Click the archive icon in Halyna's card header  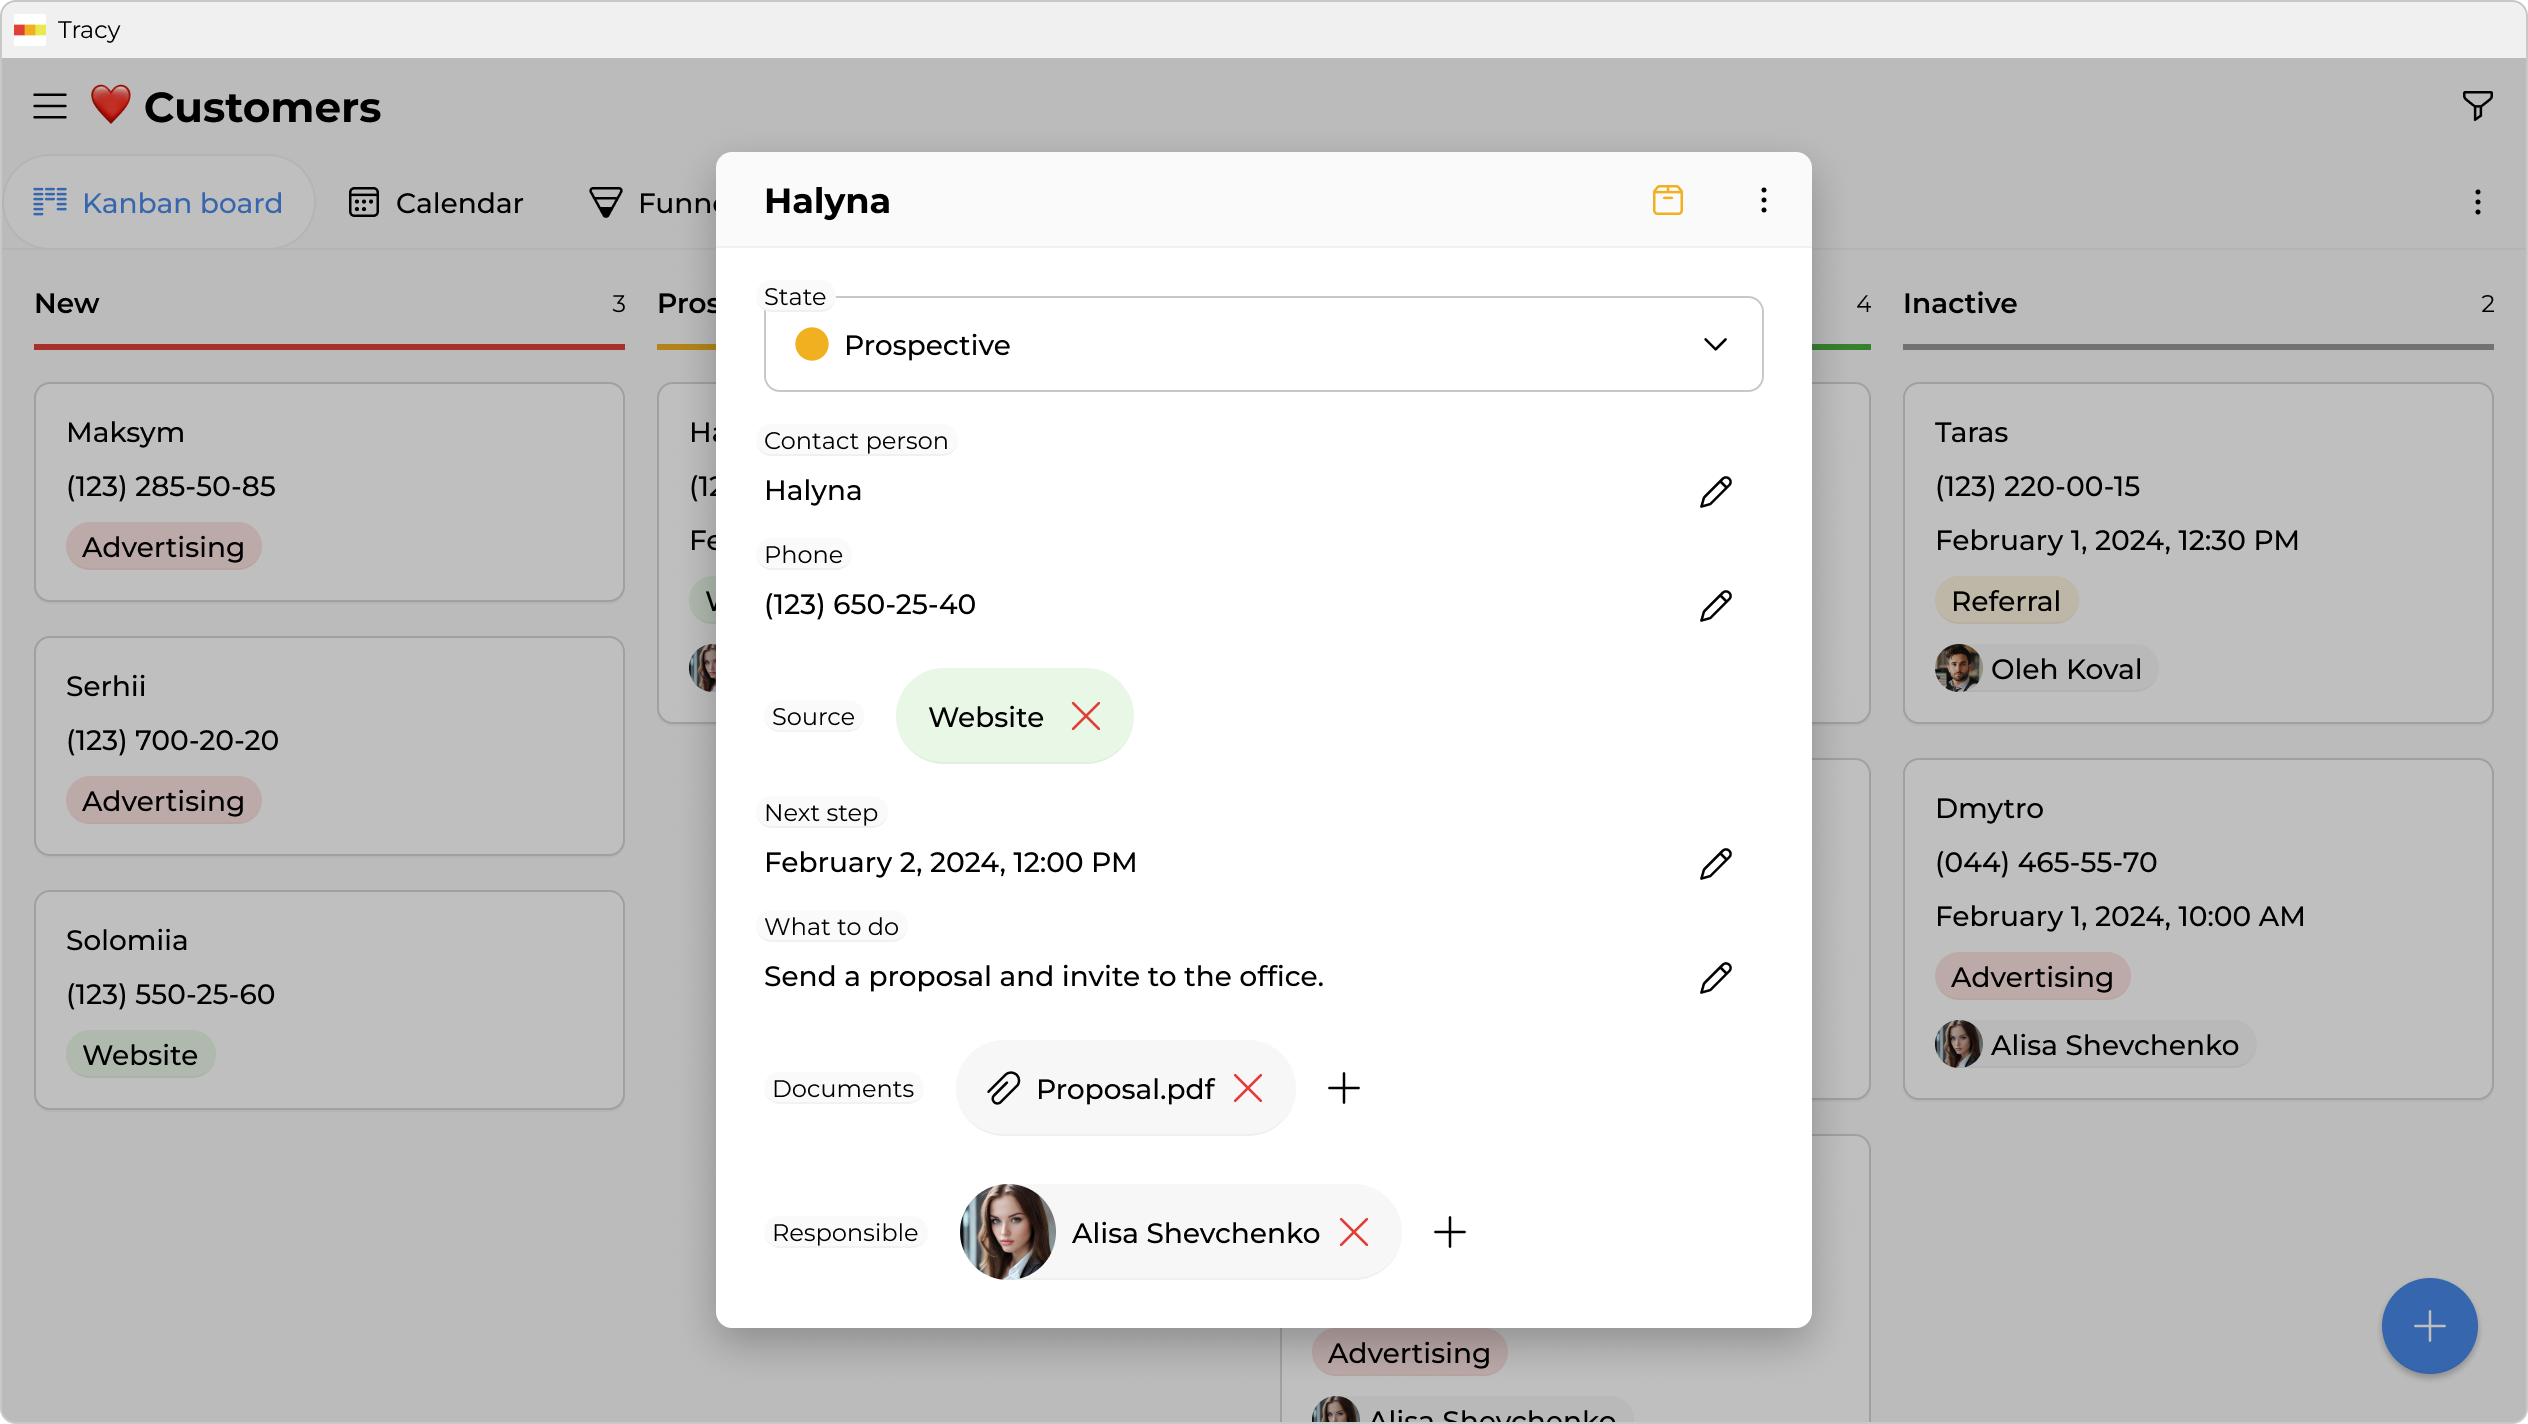[x=1667, y=200]
